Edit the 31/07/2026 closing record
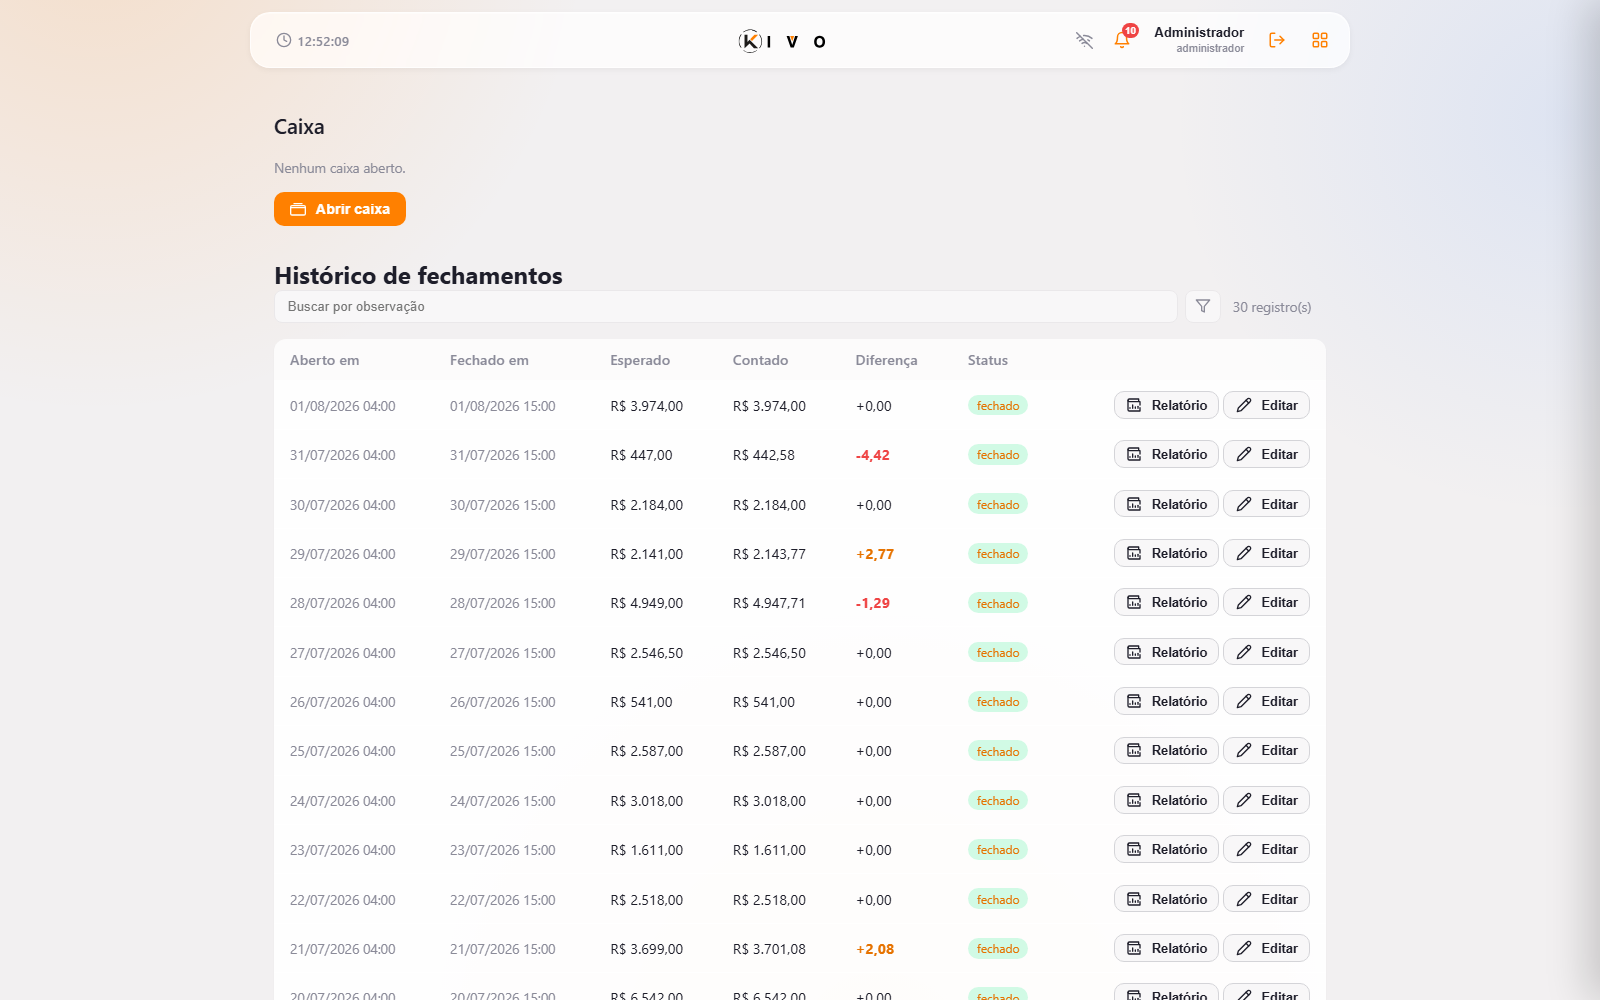 (x=1266, y=454)
